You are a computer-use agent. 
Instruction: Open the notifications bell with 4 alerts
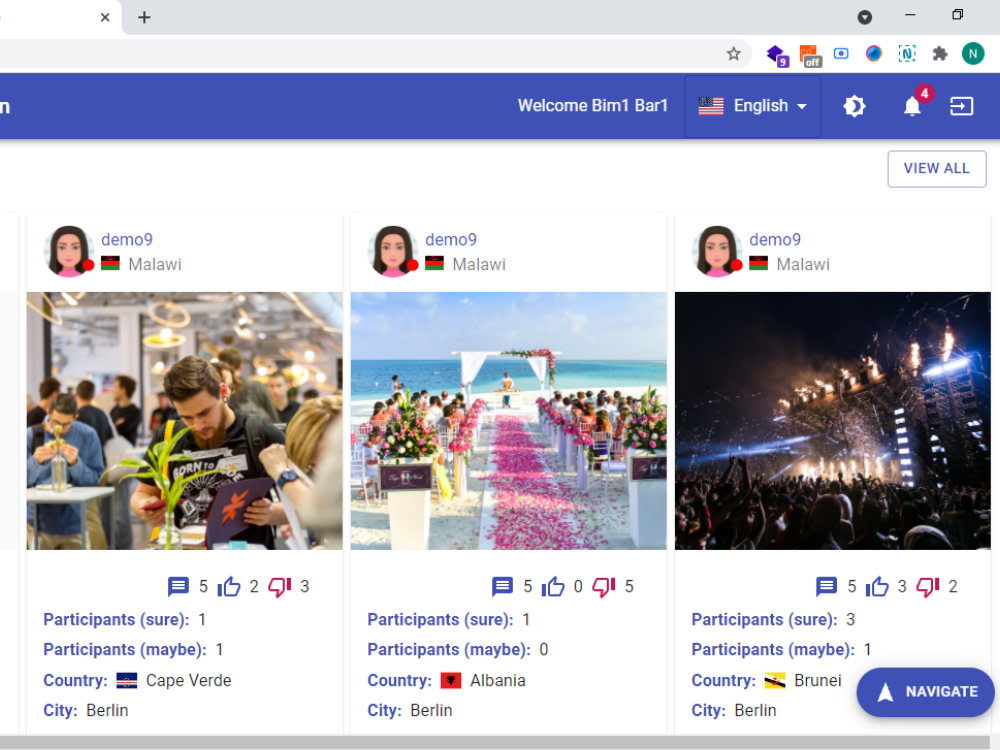tap(913, 106)
